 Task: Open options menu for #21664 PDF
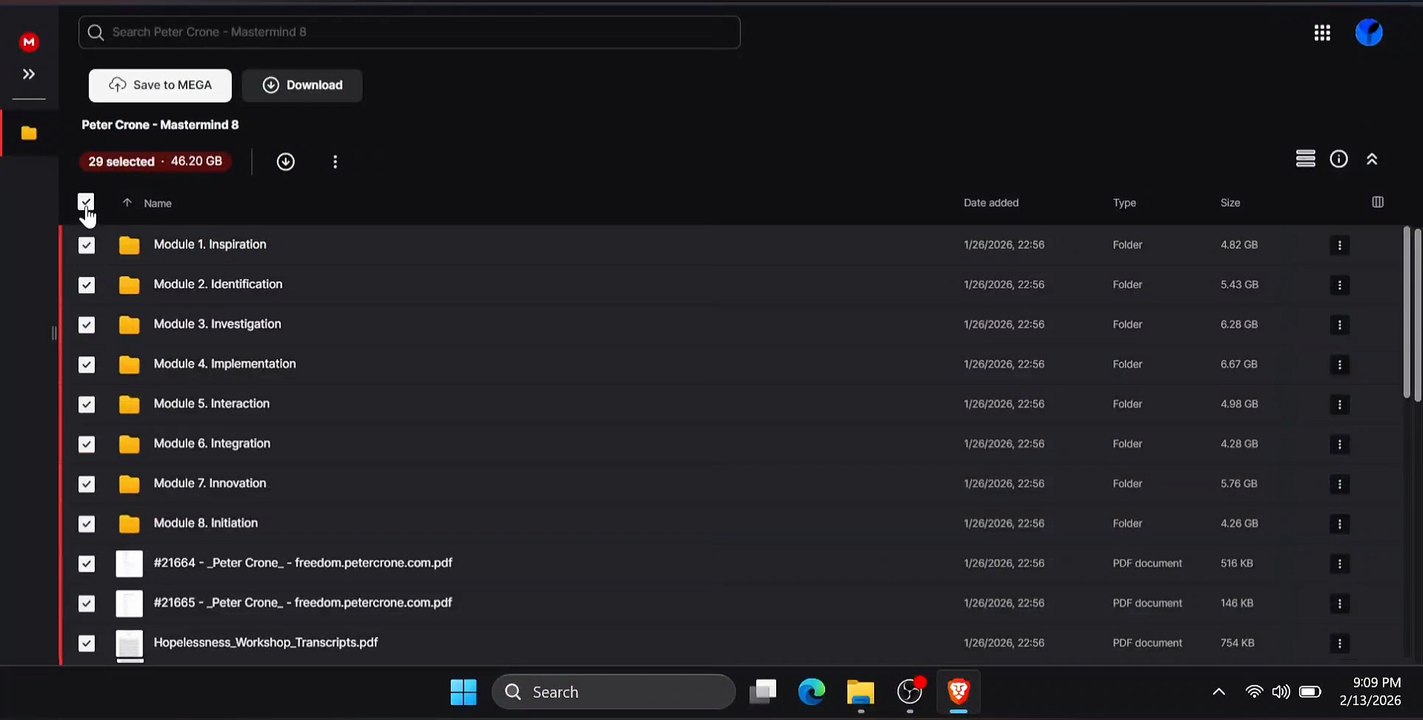coord(1340,564)
